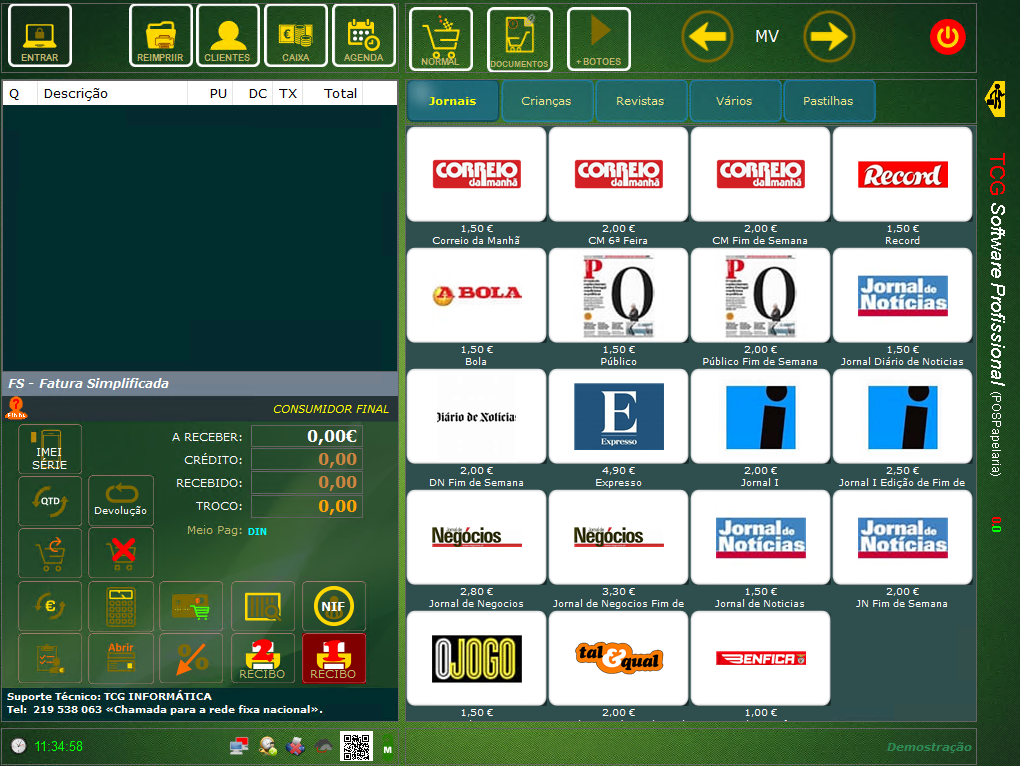Screen dimensions: 1020x766
Task: Click the network computers status icon
Action: (239, 746)
